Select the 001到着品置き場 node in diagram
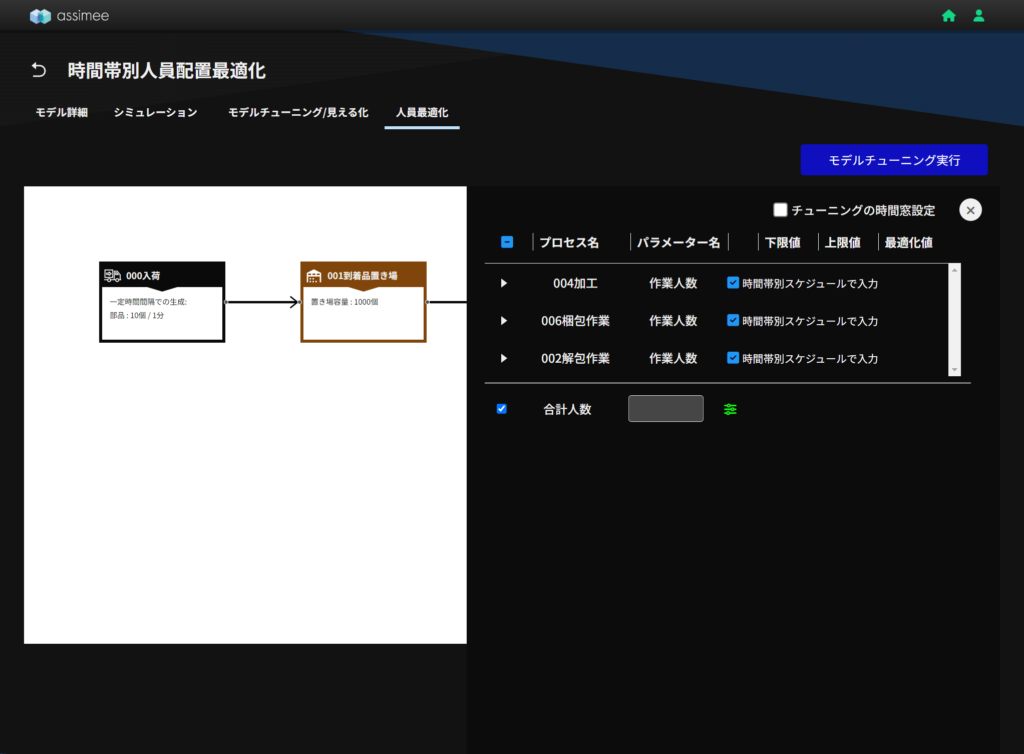 point(363,302)
